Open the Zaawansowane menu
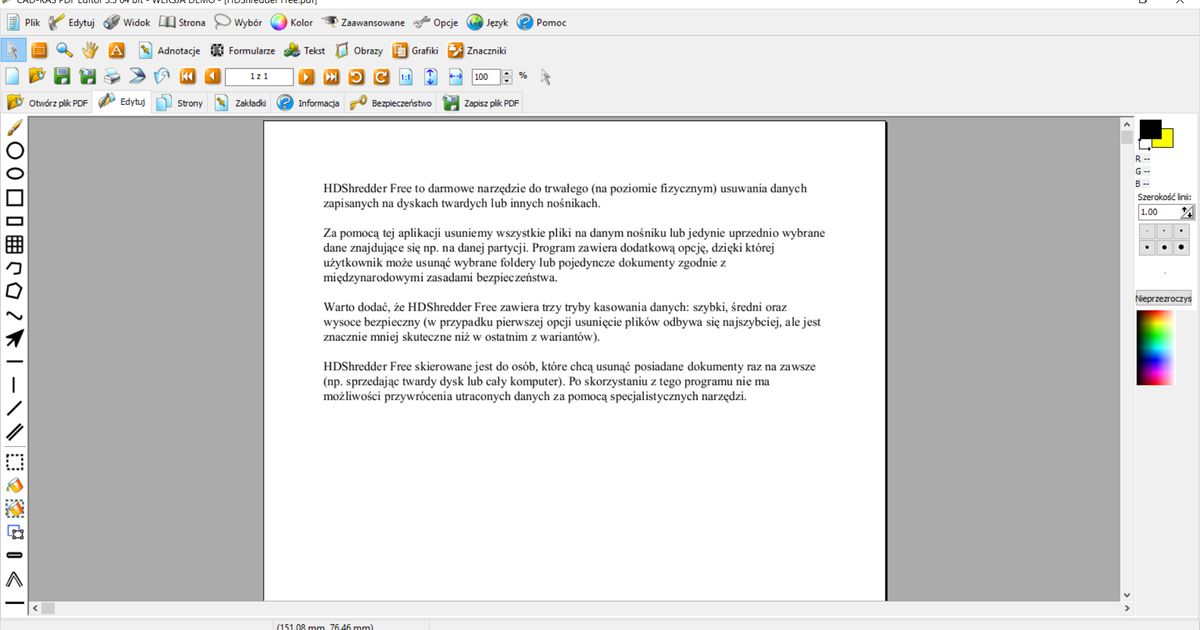Viewport: 1200px width, 630px height. [363, 22]
